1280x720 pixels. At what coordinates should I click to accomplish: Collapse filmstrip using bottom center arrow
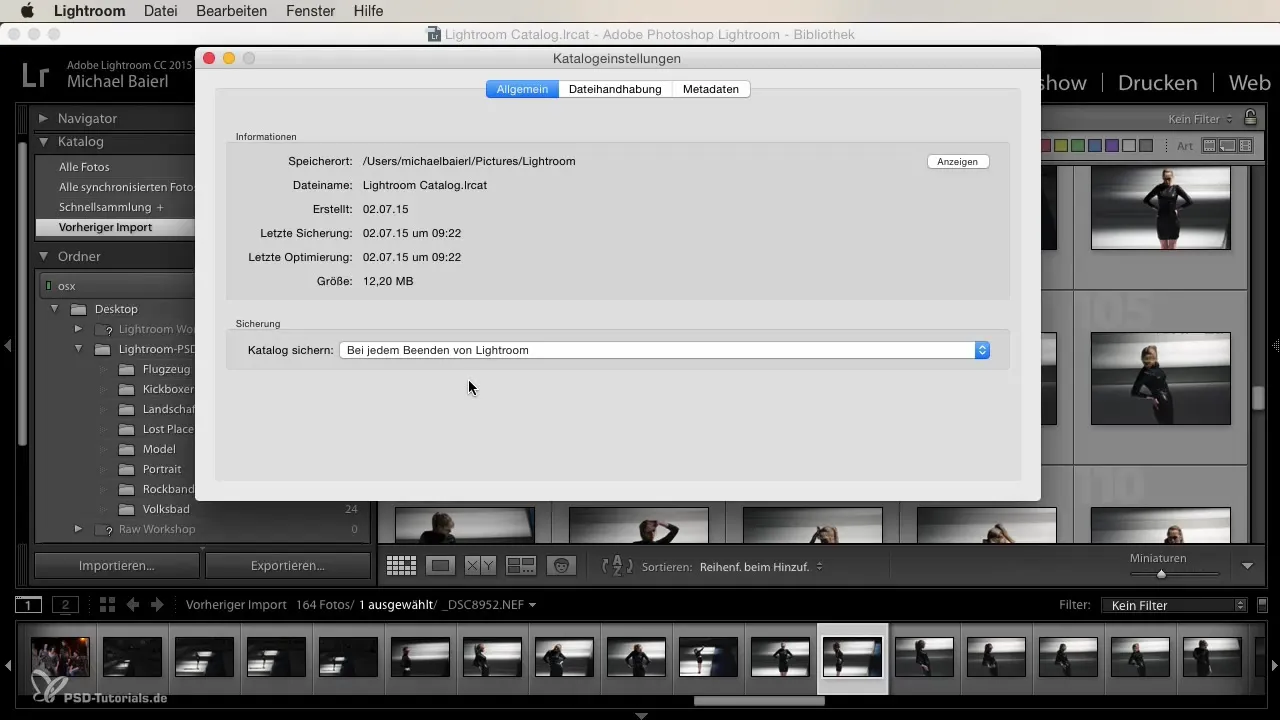coord(641,715)
